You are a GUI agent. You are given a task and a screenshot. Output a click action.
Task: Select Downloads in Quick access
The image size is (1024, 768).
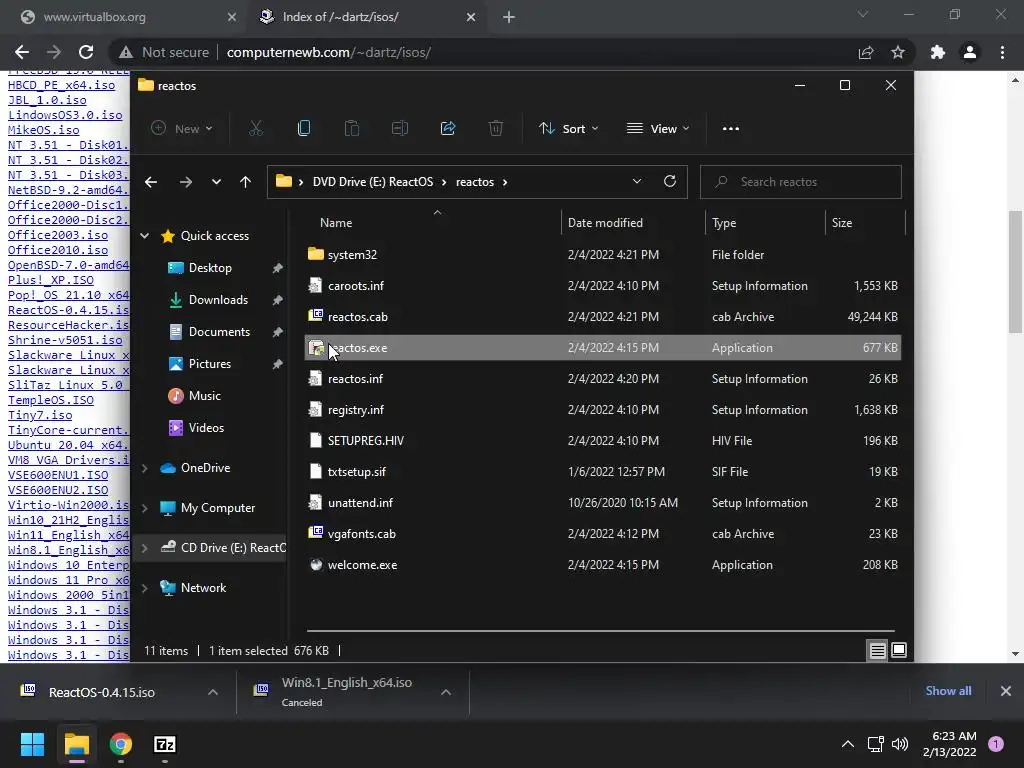tap(218, 300)
